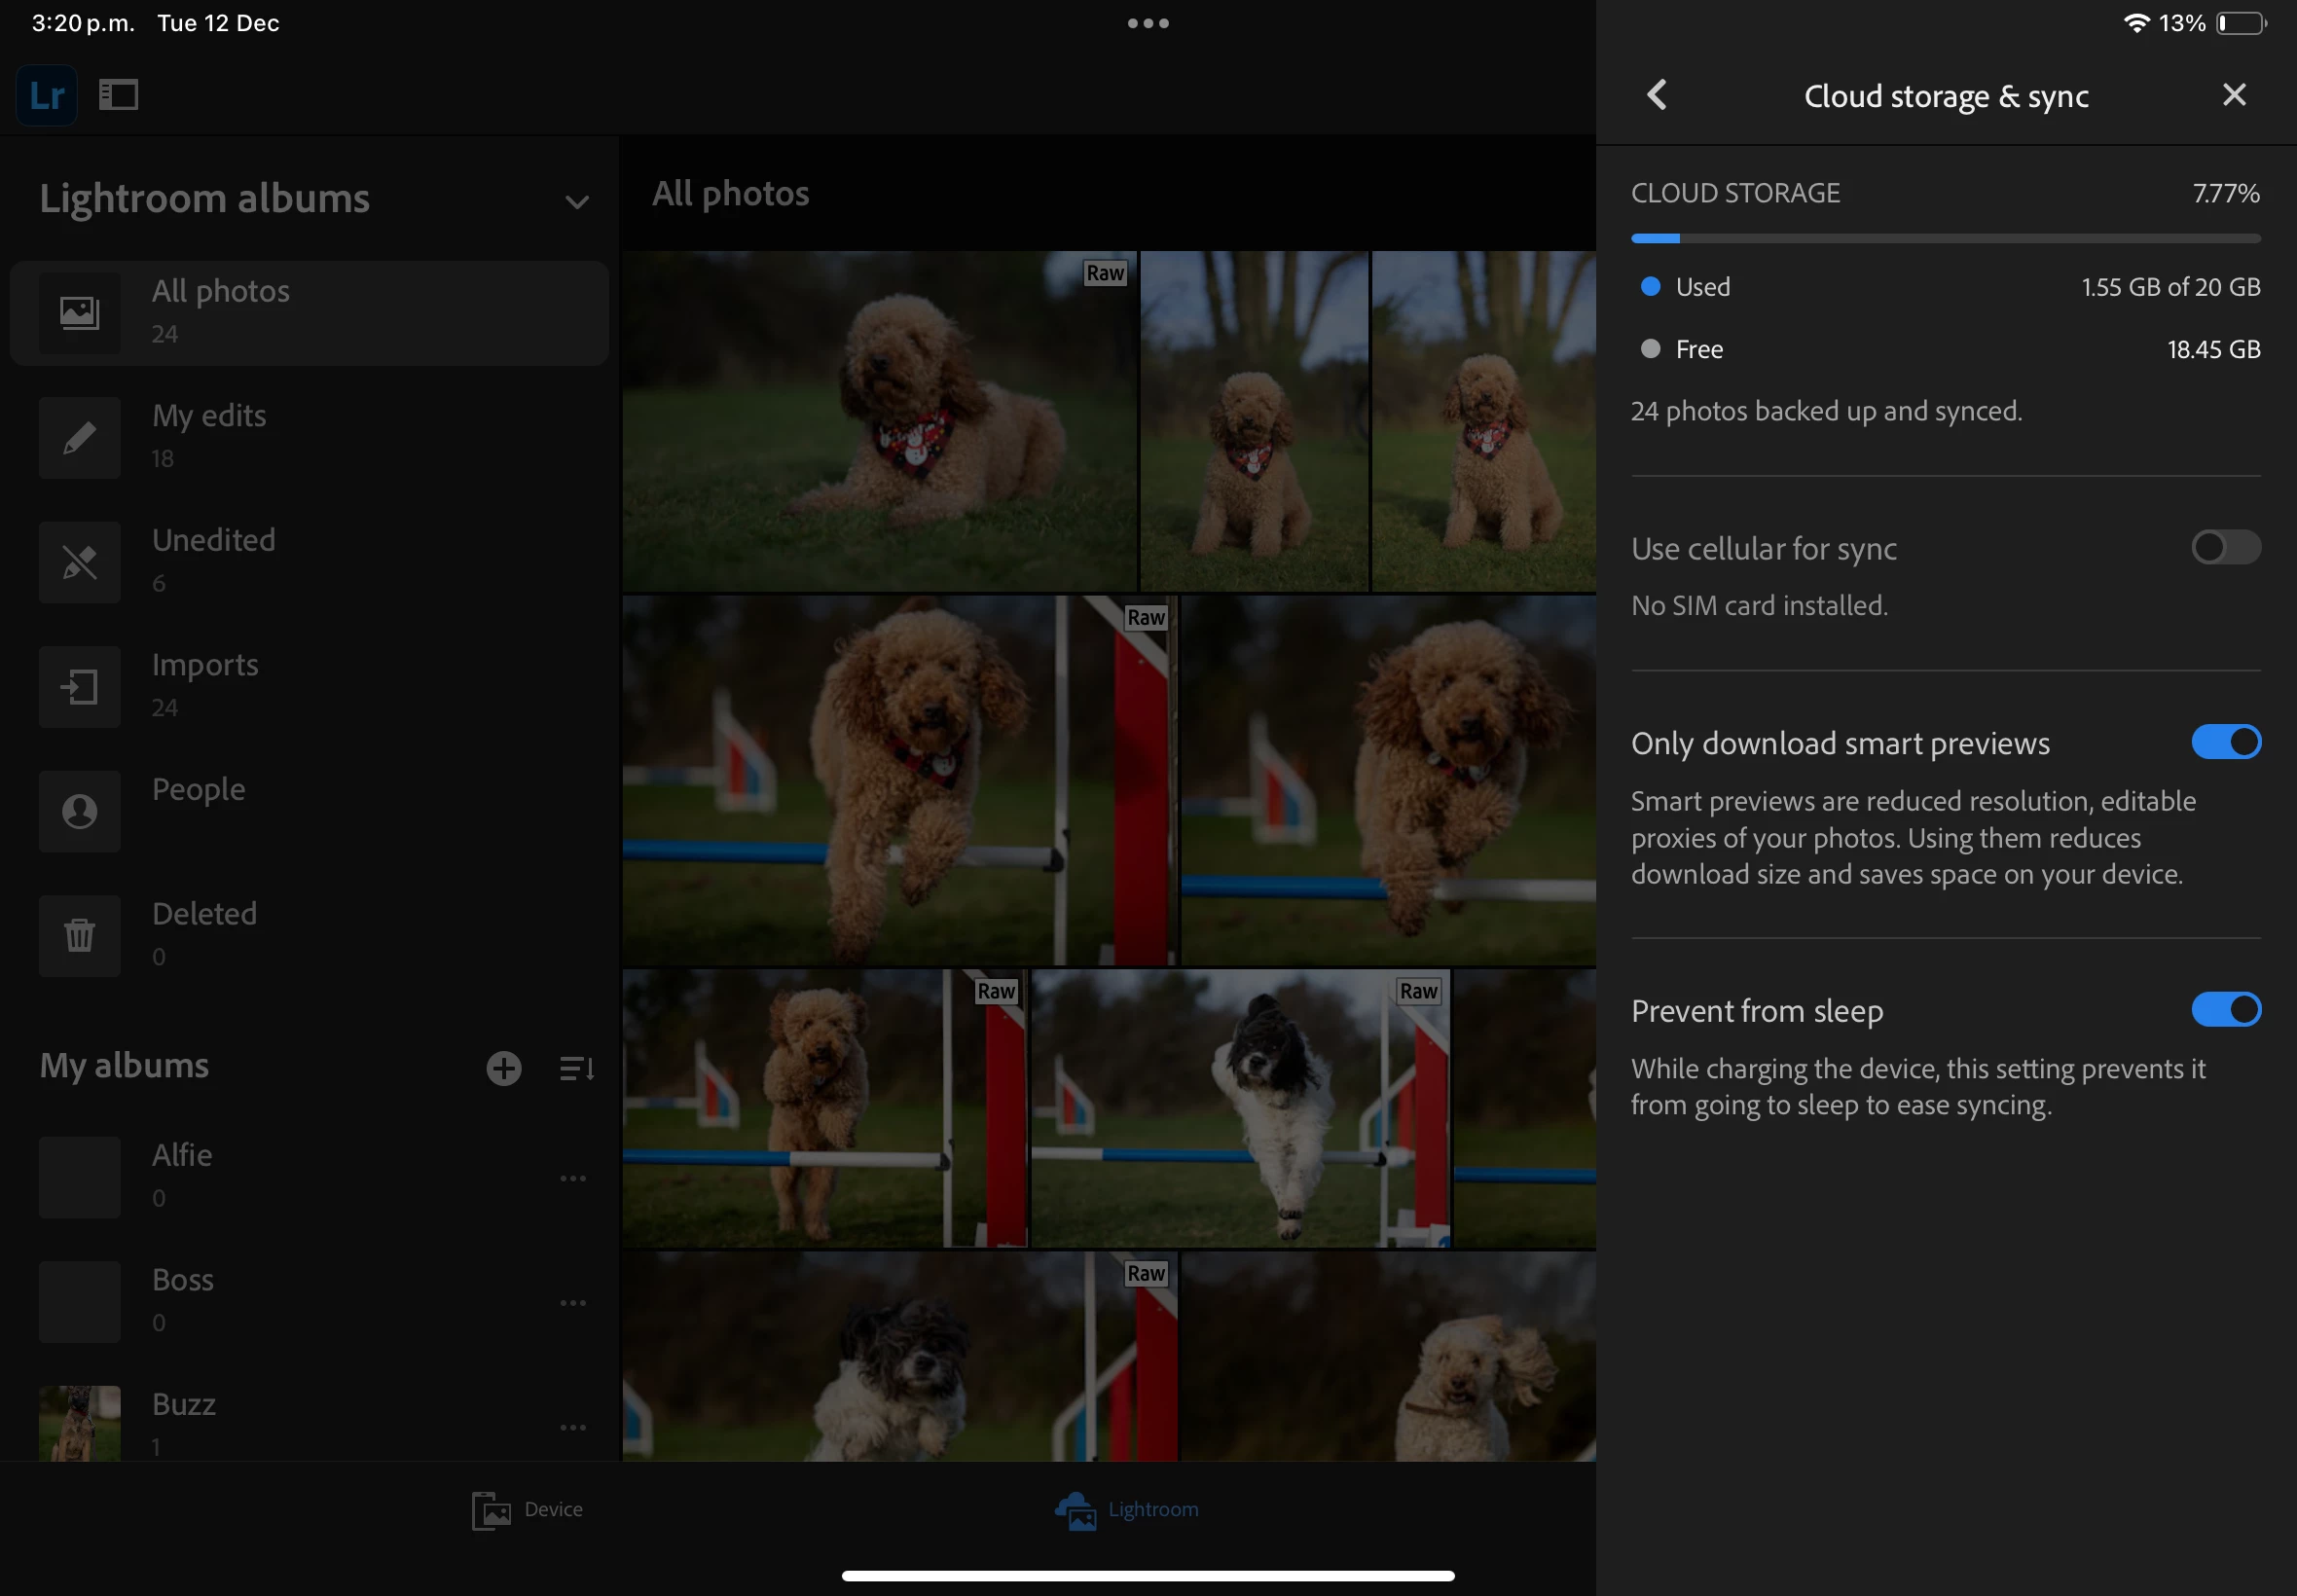Image resolution: width=2297 pixels, height=1596 pixels.
Task: Open the Deleted trash folder
Action: (x=80, y=935)
